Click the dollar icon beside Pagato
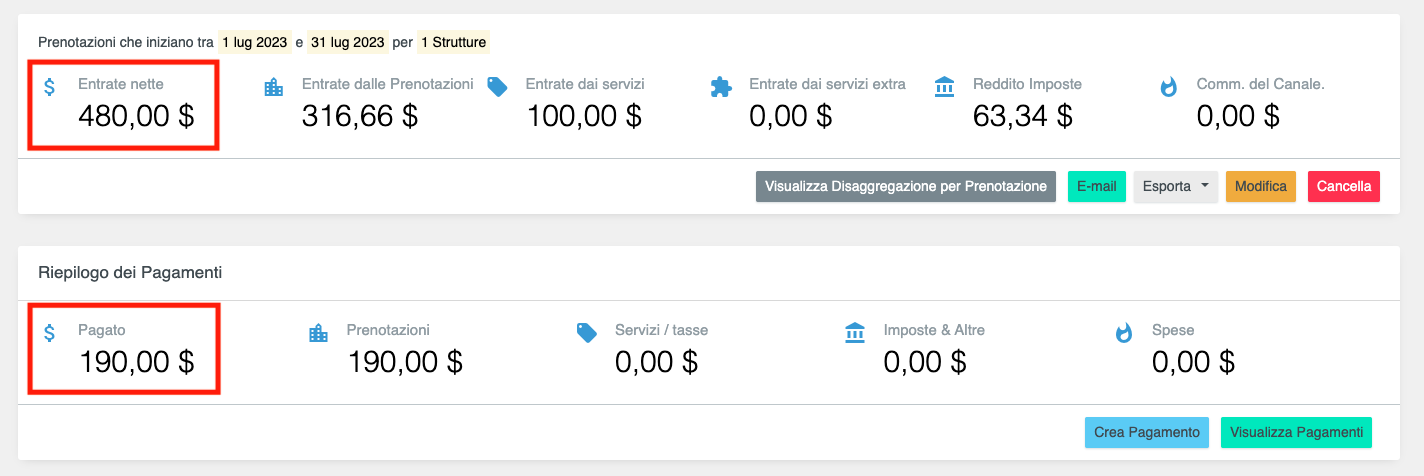This screenshot has height=476, width=1424. tap(50, 333)
